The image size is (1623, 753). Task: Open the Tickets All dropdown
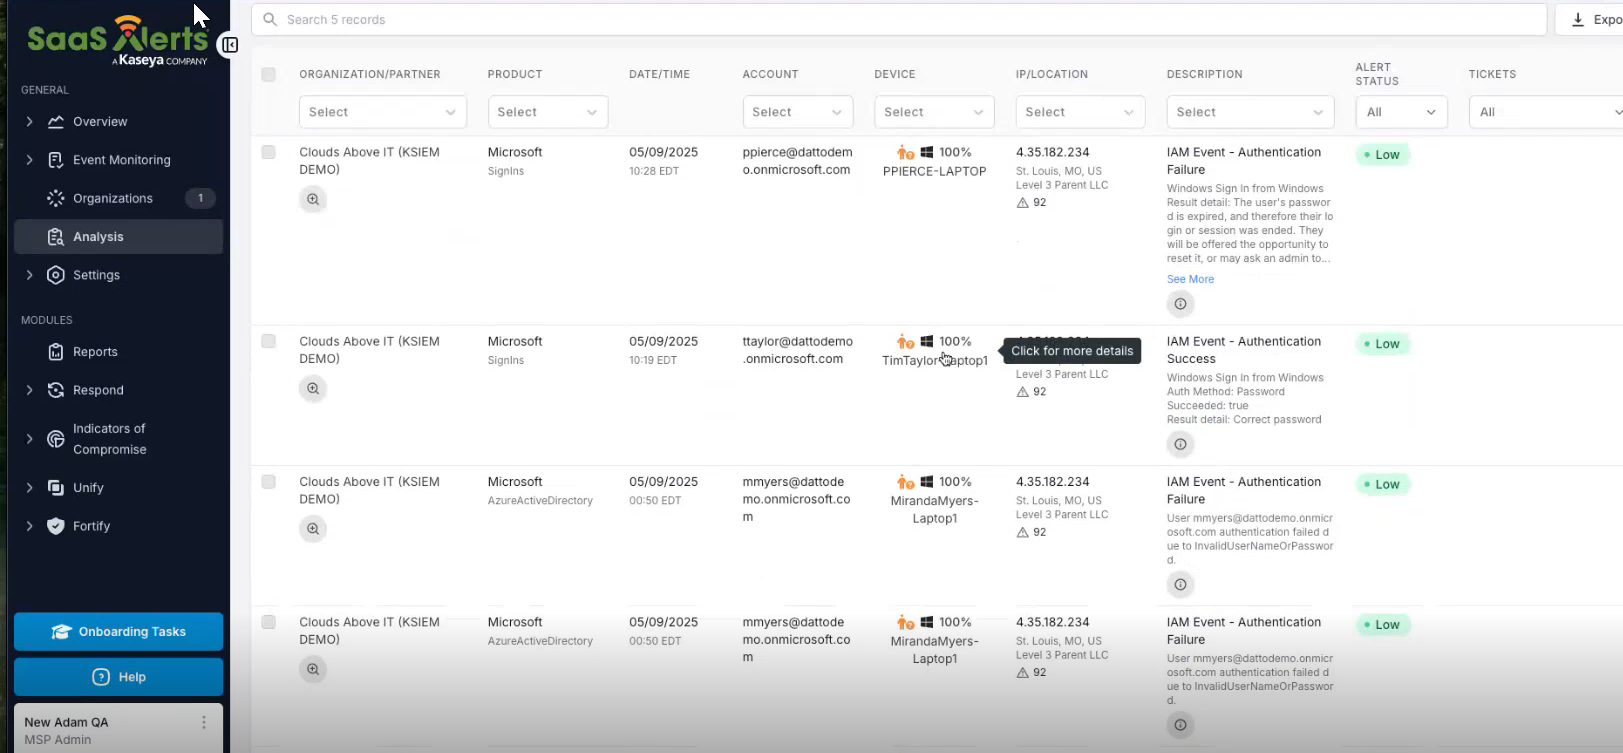tap(1546, 112)
